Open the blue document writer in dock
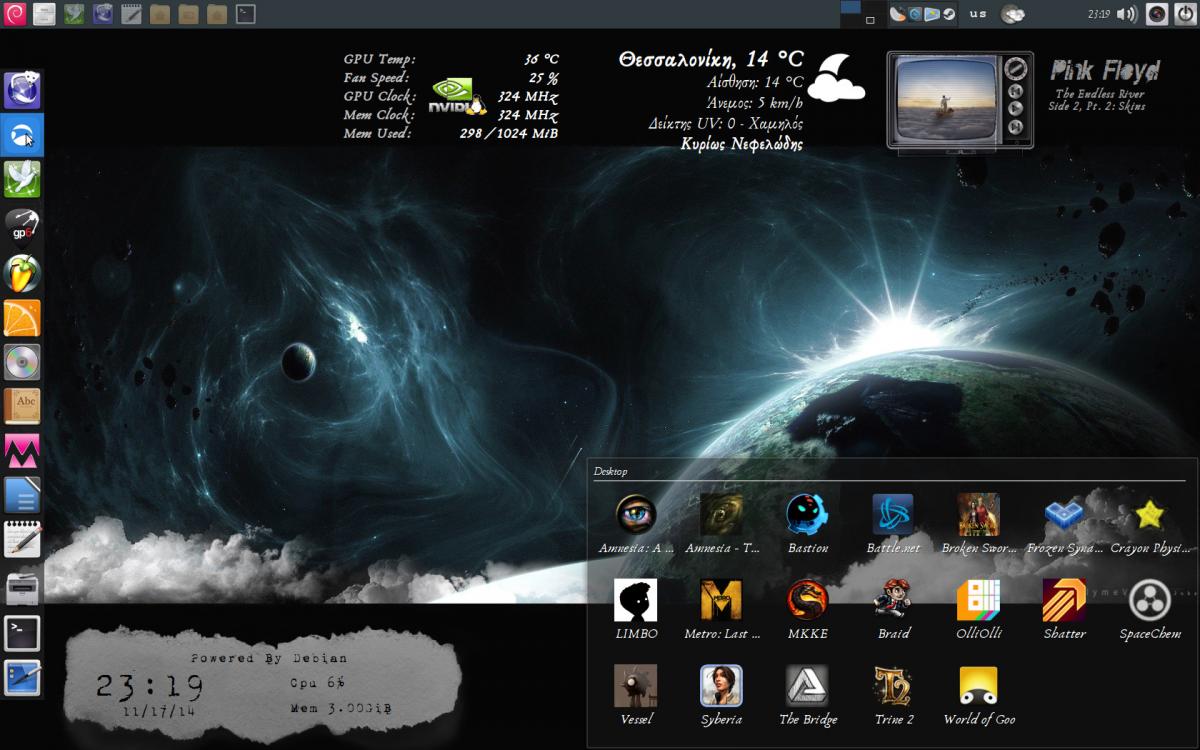1200x750 pixels. pyautogui.click(x=22, y=497)
